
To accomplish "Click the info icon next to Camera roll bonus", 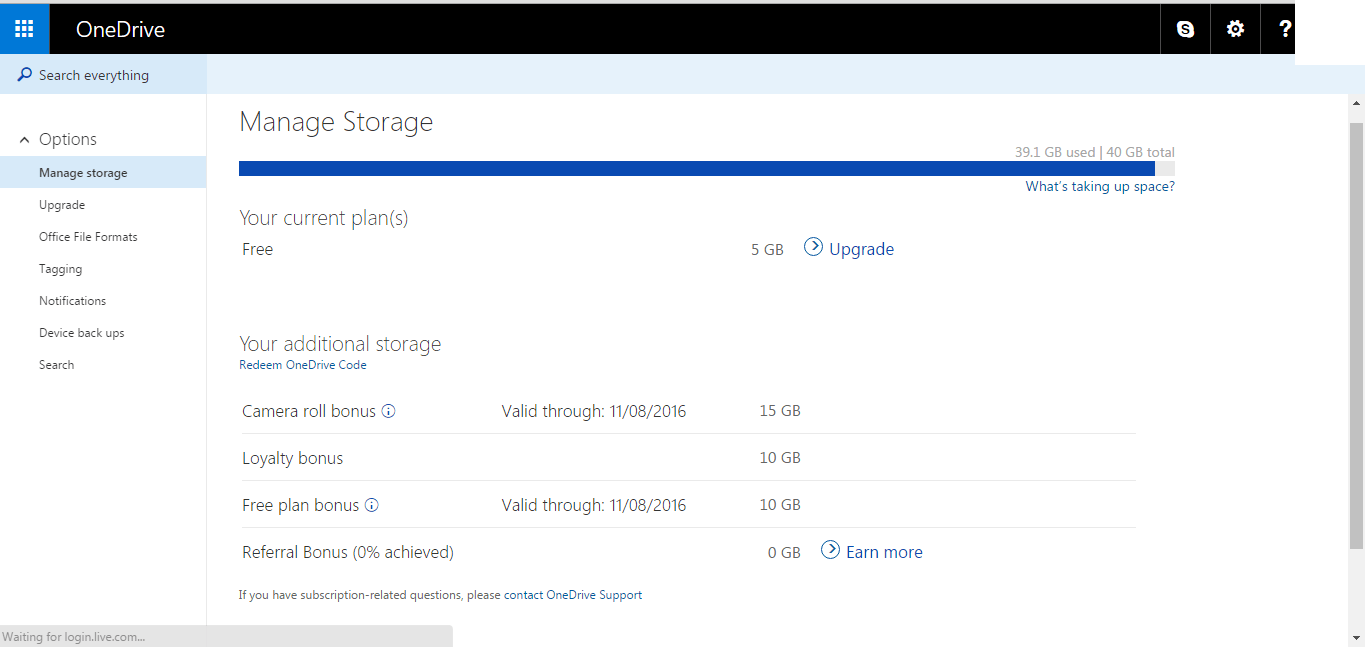I will (x=389, y=410).
